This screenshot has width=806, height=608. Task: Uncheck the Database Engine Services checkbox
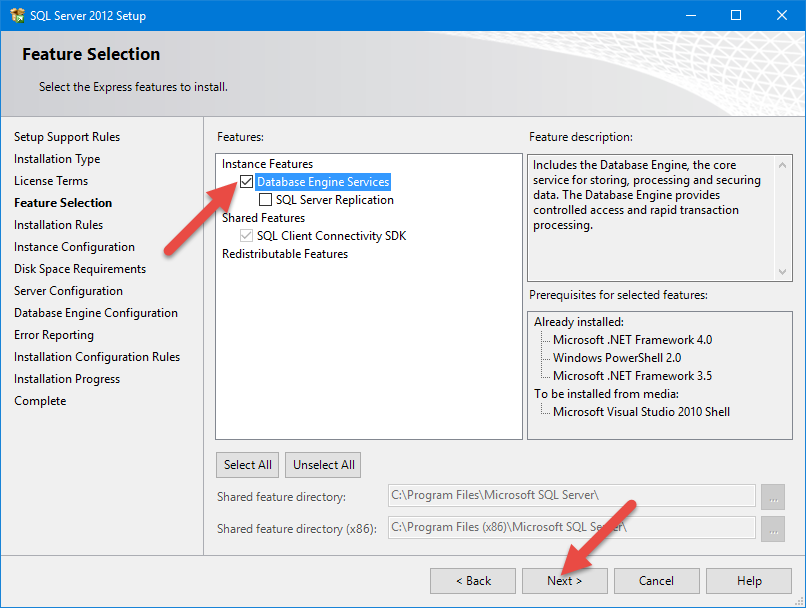[247, 182]
